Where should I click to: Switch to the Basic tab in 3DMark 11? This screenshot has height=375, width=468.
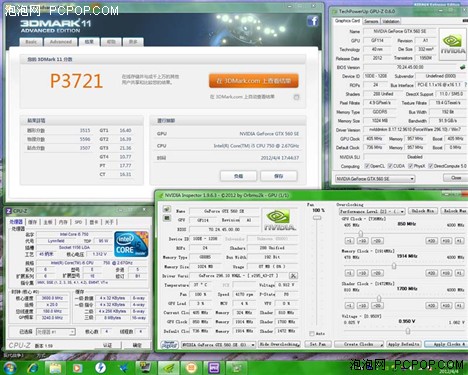[x=31, y=42]
